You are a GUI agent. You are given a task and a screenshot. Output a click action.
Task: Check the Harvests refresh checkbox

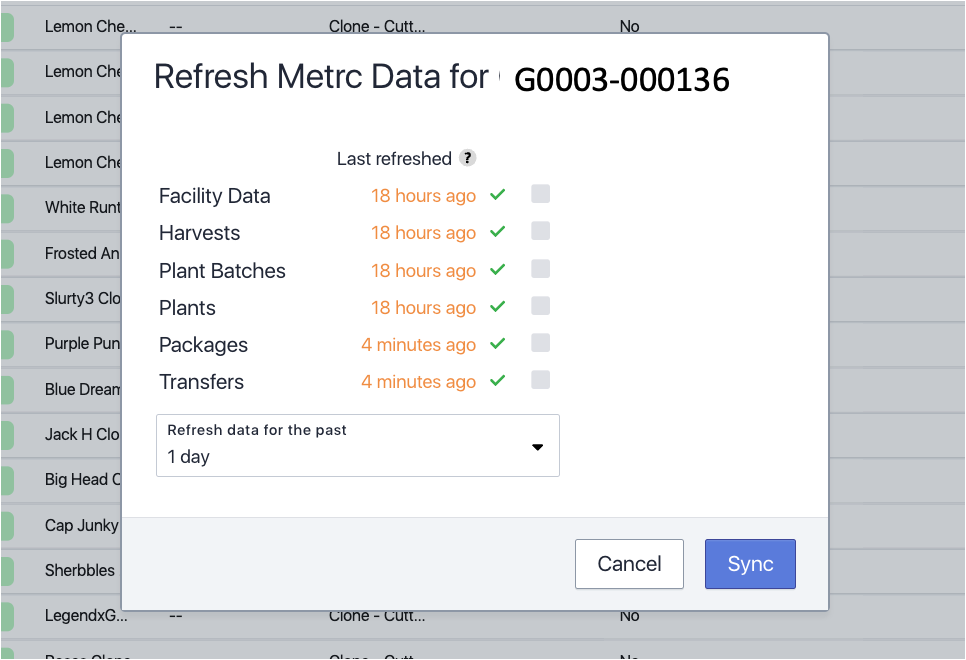pos(541,231)
